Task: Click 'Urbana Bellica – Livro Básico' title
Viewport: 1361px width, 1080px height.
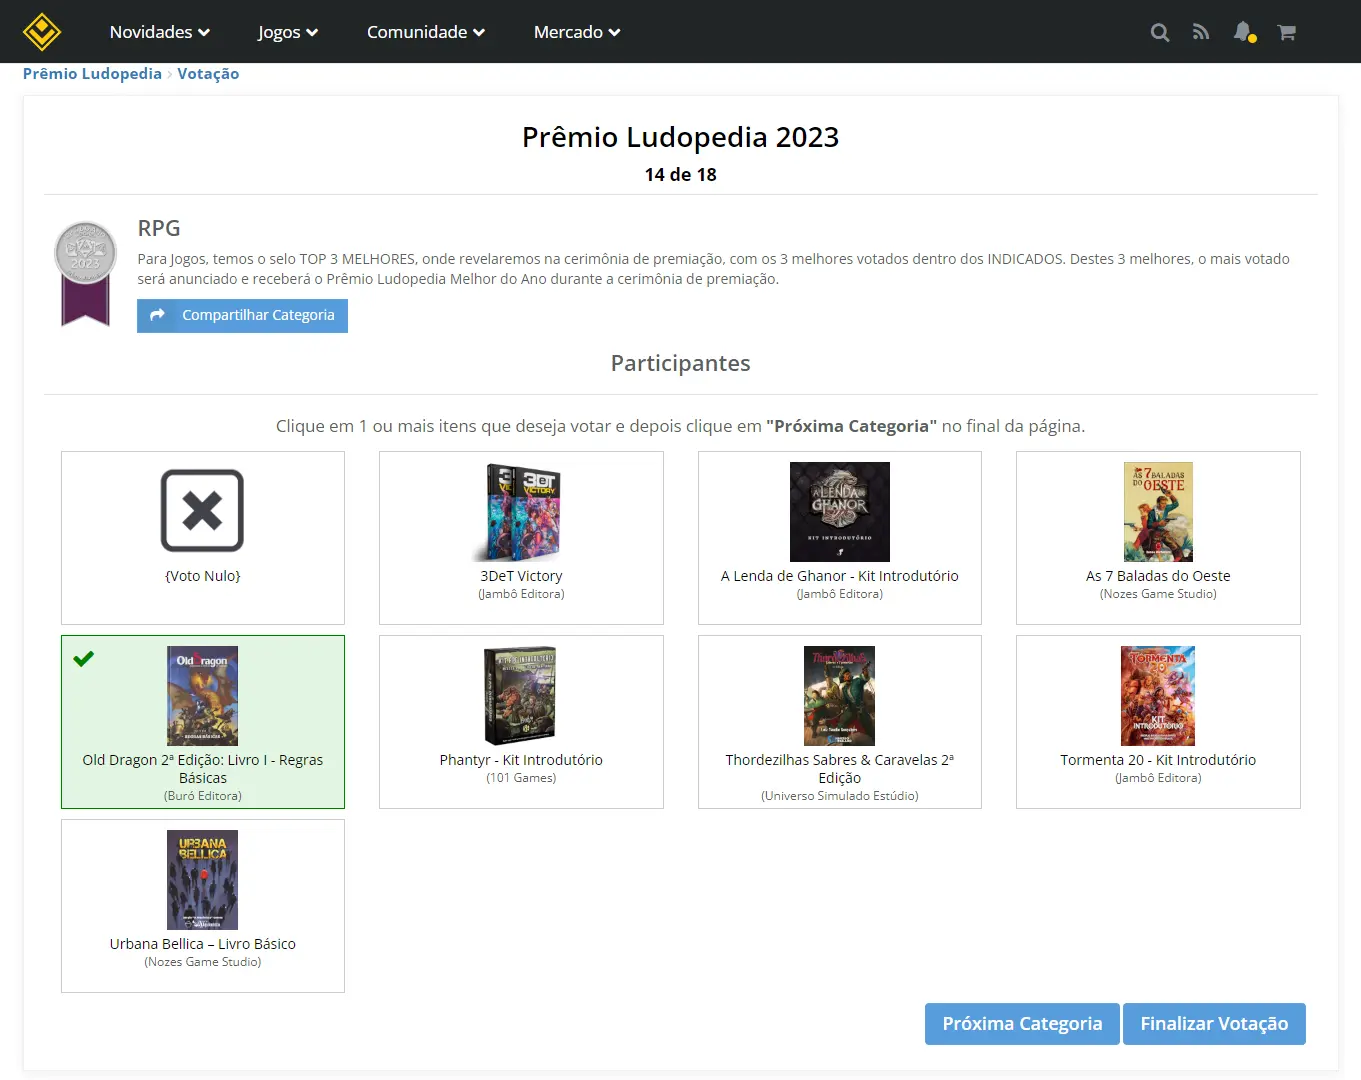Action: click(203, 944)
